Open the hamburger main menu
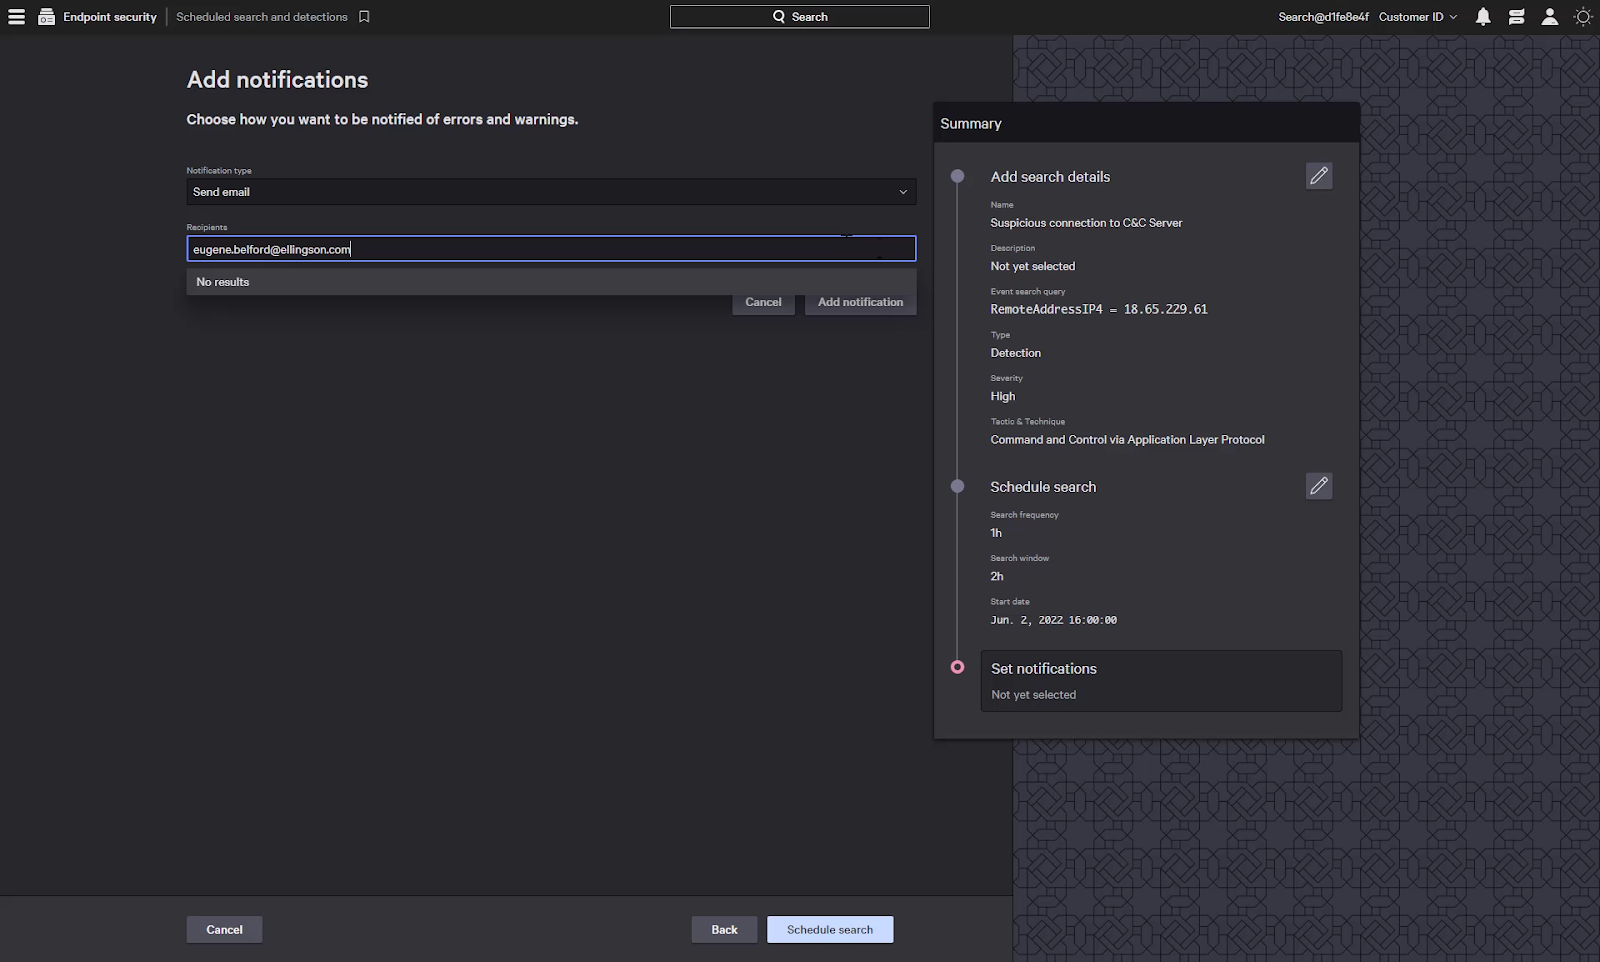 click(16, 17)
